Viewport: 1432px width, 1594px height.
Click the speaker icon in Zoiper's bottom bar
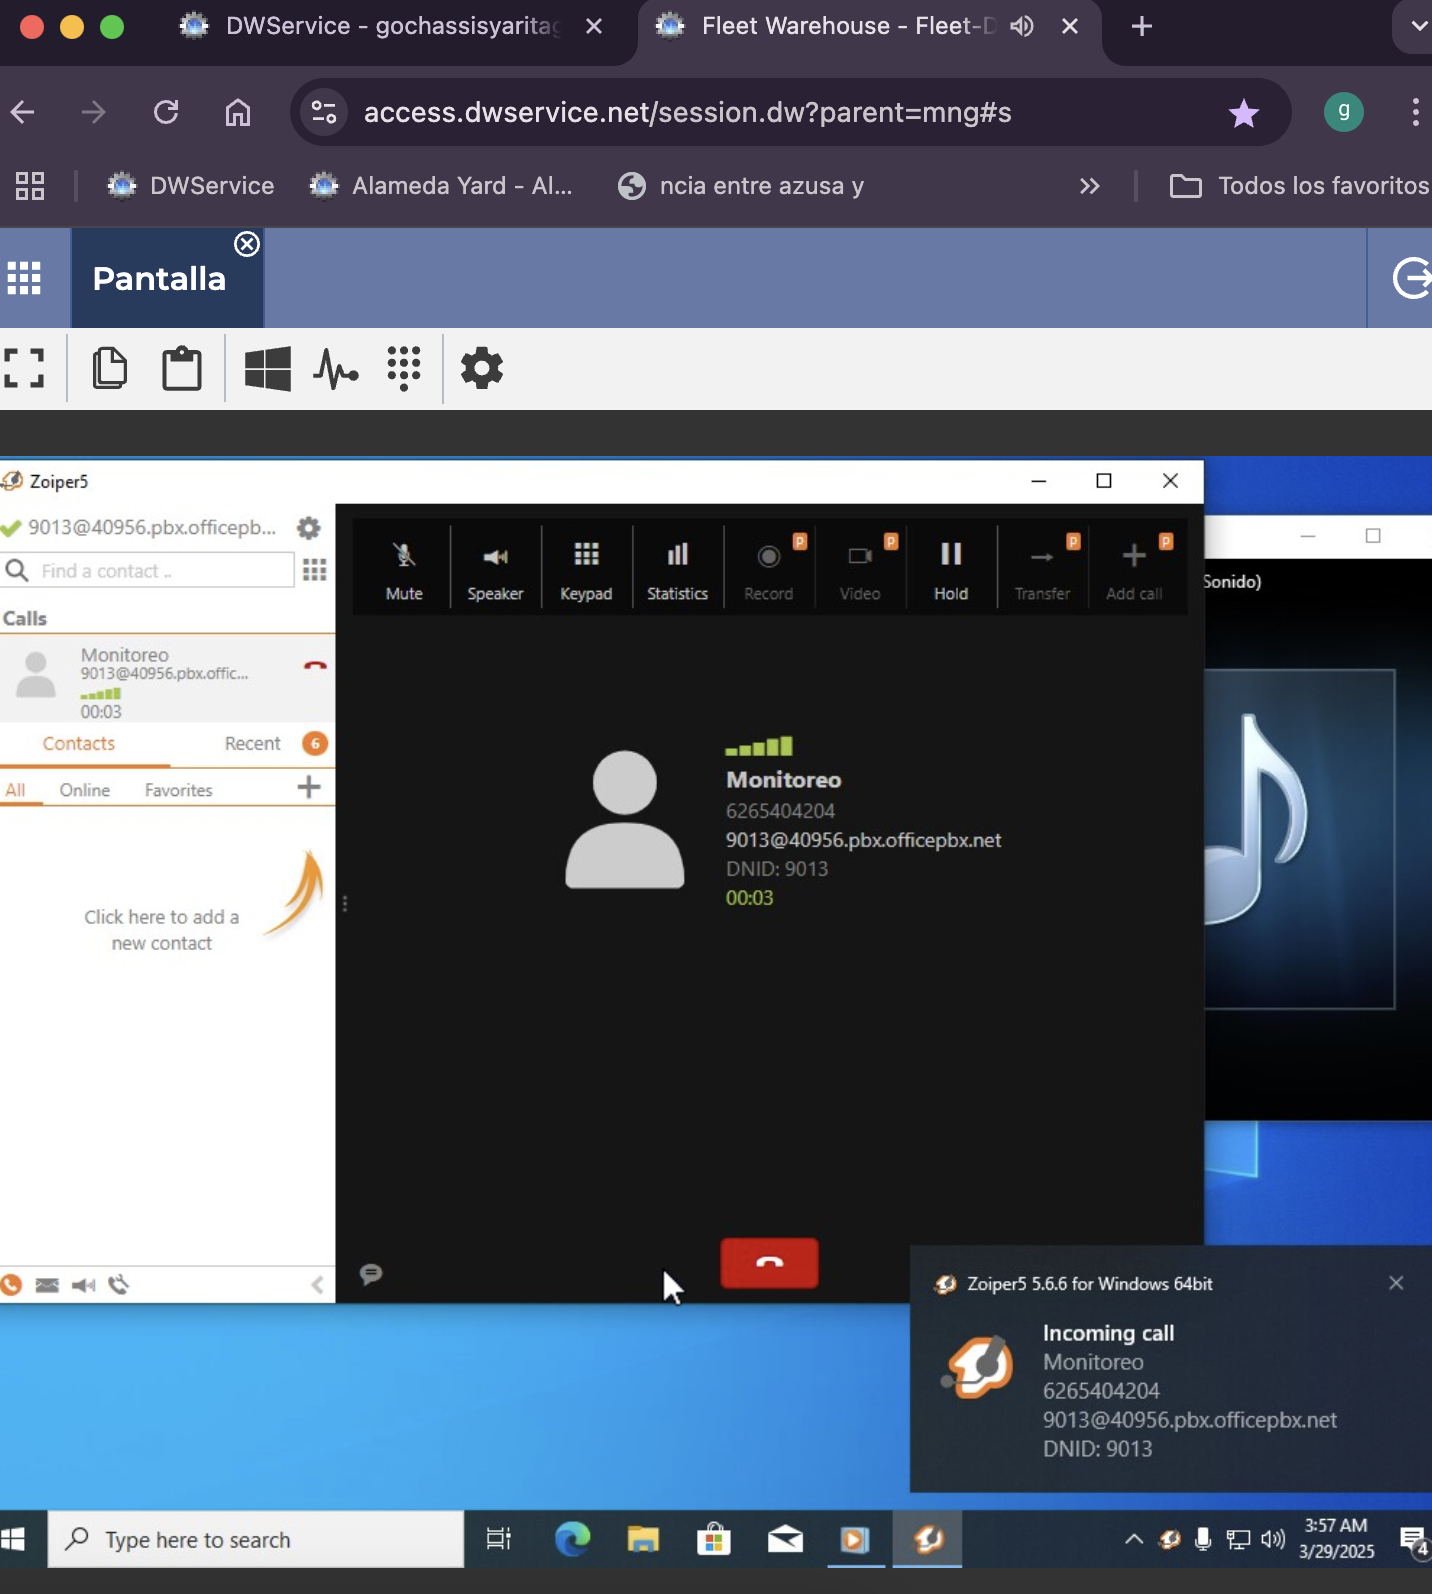coord(83,1285)
